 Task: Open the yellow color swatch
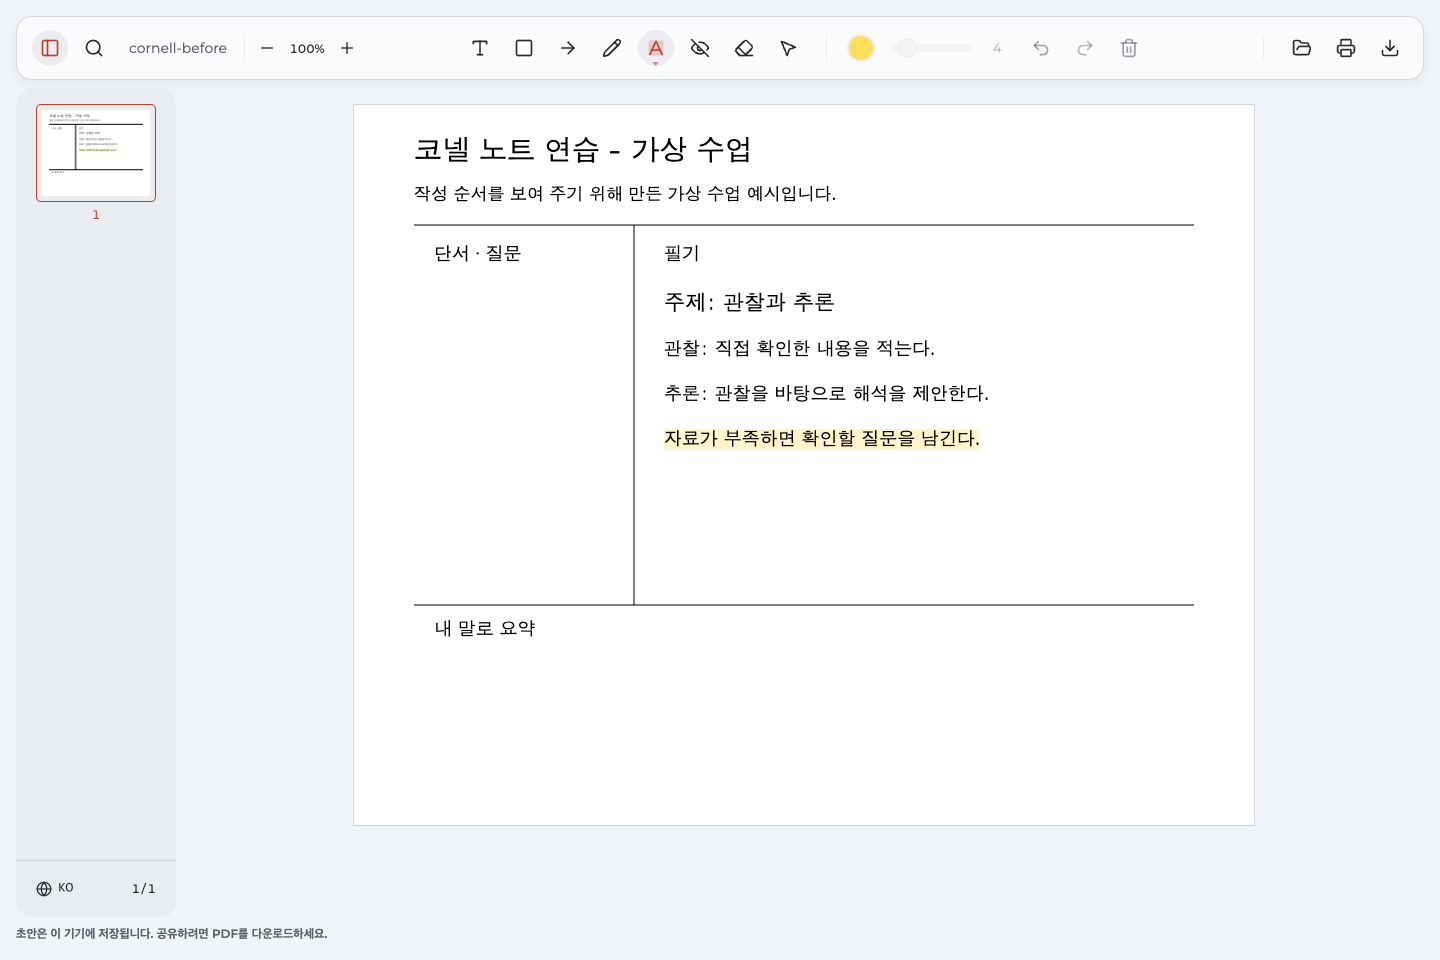pyautogui.click(x=861, y=48)
